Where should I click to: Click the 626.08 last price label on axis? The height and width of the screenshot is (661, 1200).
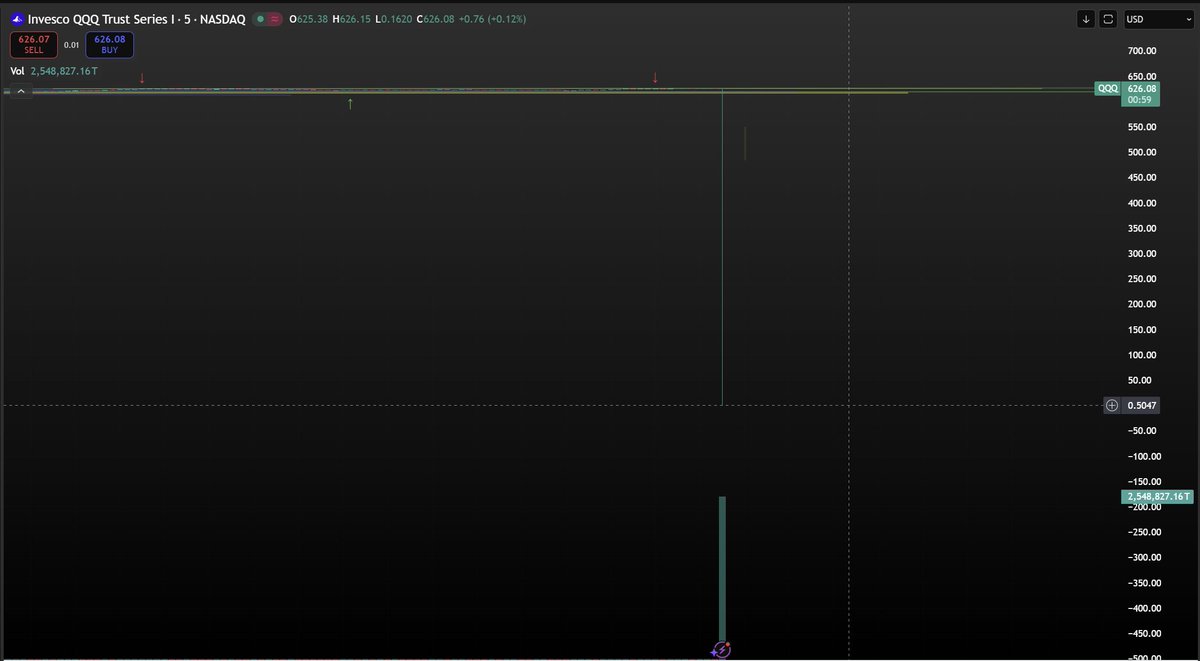pos(1140,88)
